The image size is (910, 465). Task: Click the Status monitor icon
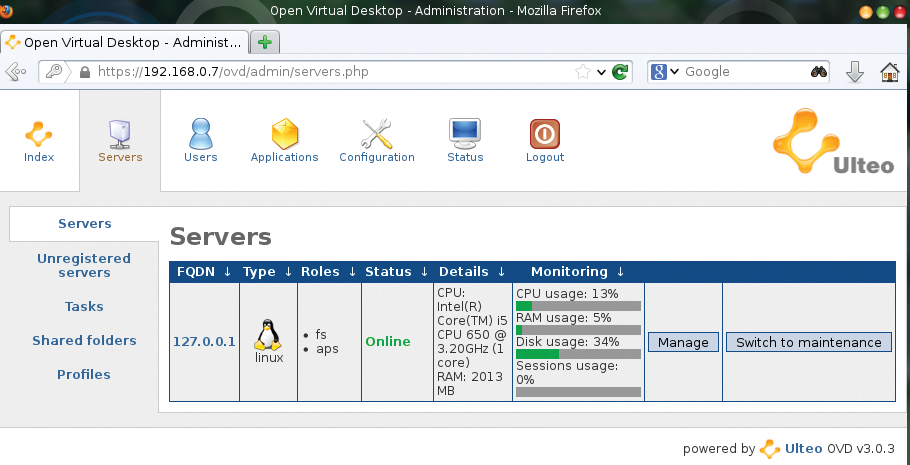465,134
